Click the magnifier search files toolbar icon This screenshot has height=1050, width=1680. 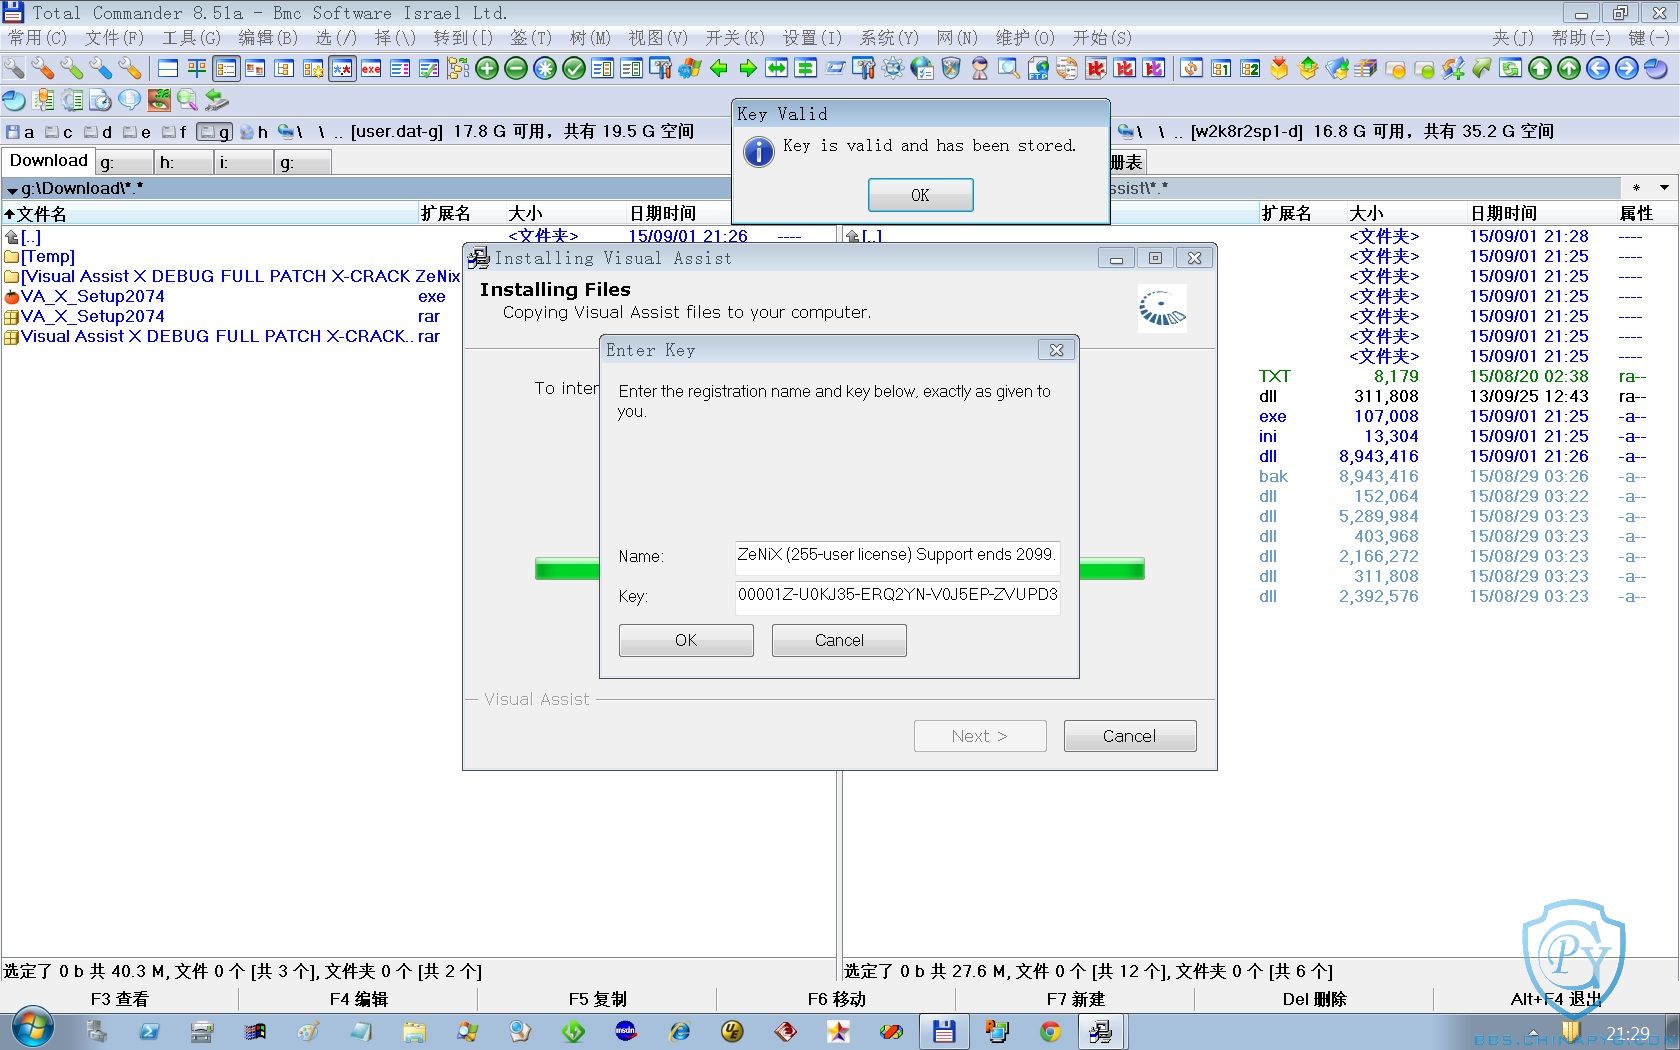pos(1009,69)
